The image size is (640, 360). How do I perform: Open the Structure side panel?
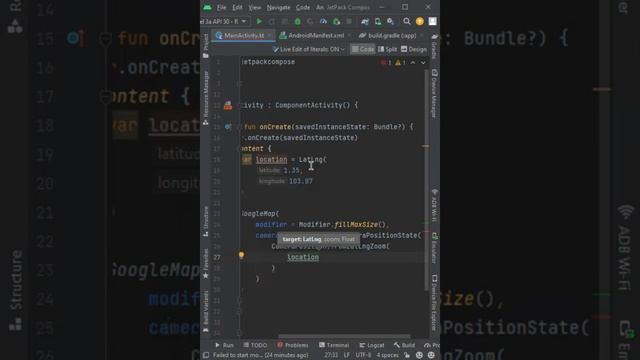[x=206, y=222]
